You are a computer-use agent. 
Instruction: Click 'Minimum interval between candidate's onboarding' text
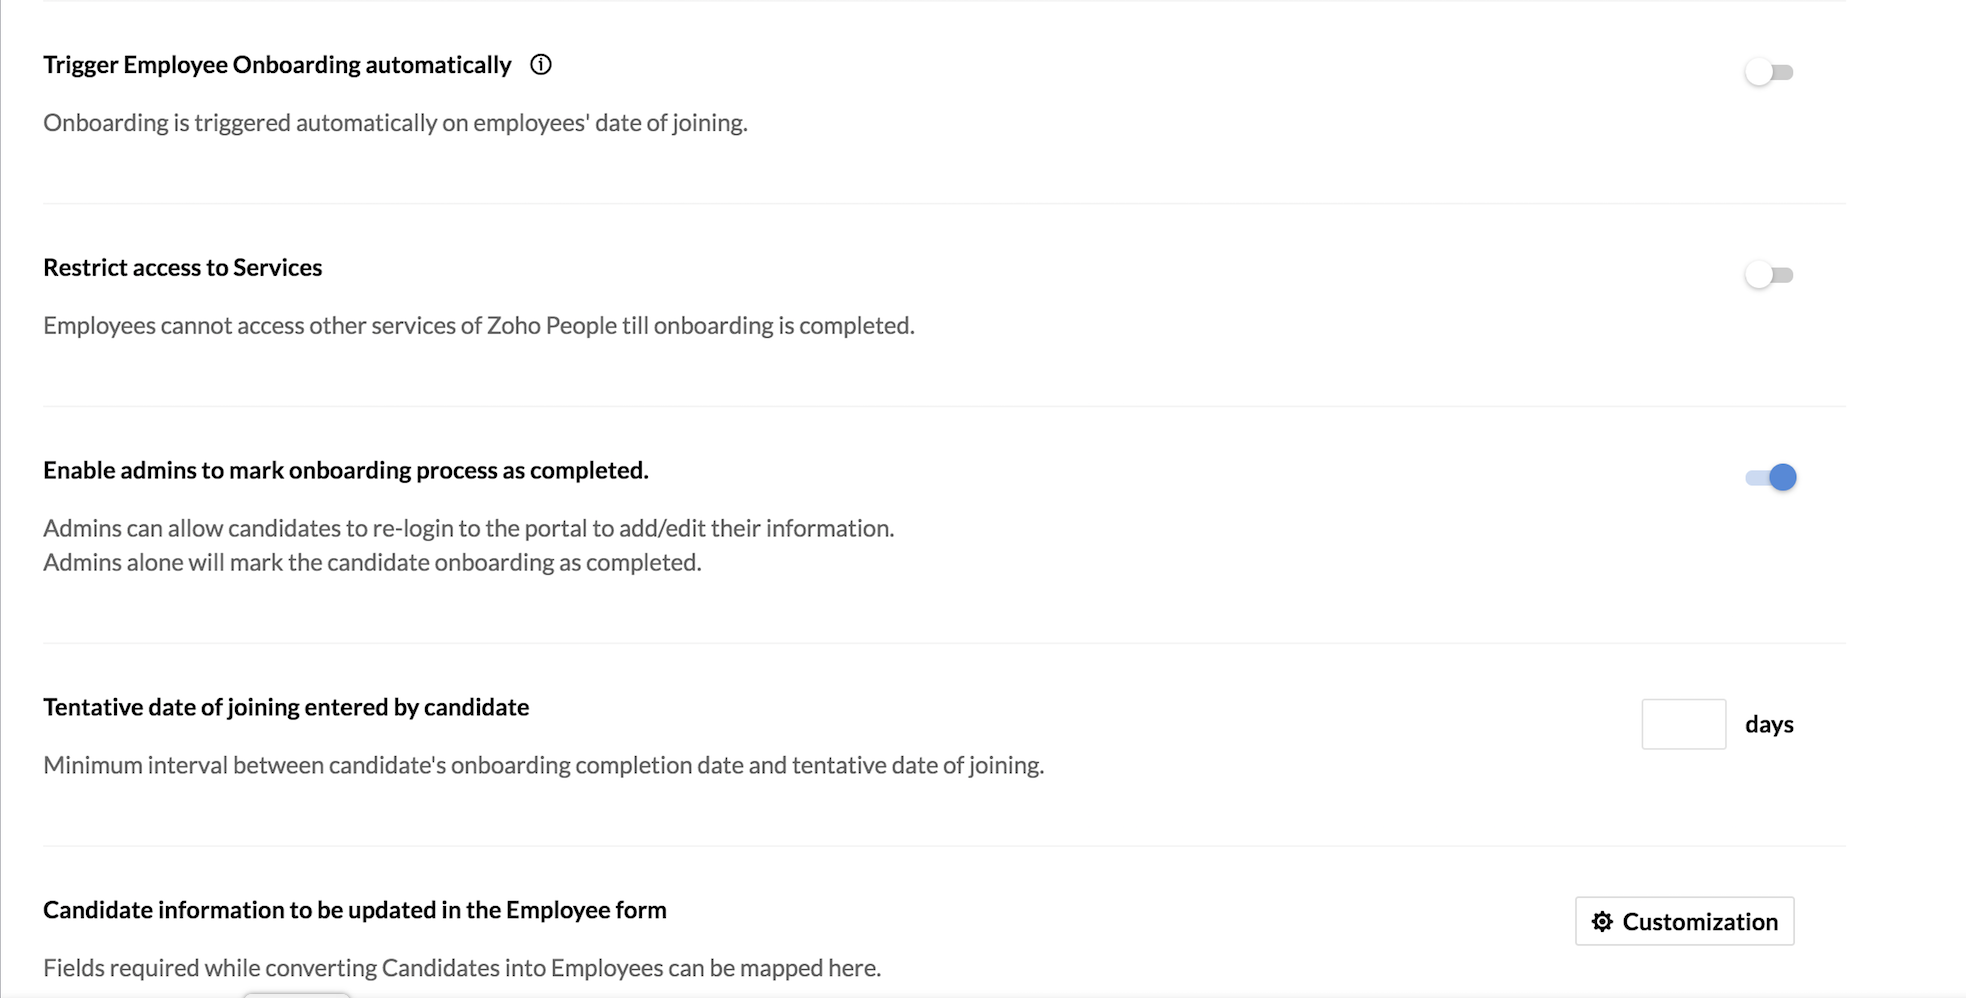click(x=543, y=765)
